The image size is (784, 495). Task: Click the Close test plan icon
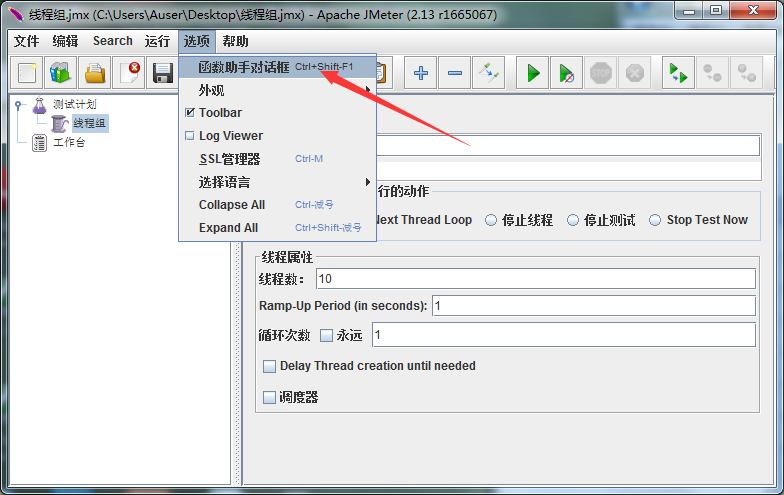[128, 73]
